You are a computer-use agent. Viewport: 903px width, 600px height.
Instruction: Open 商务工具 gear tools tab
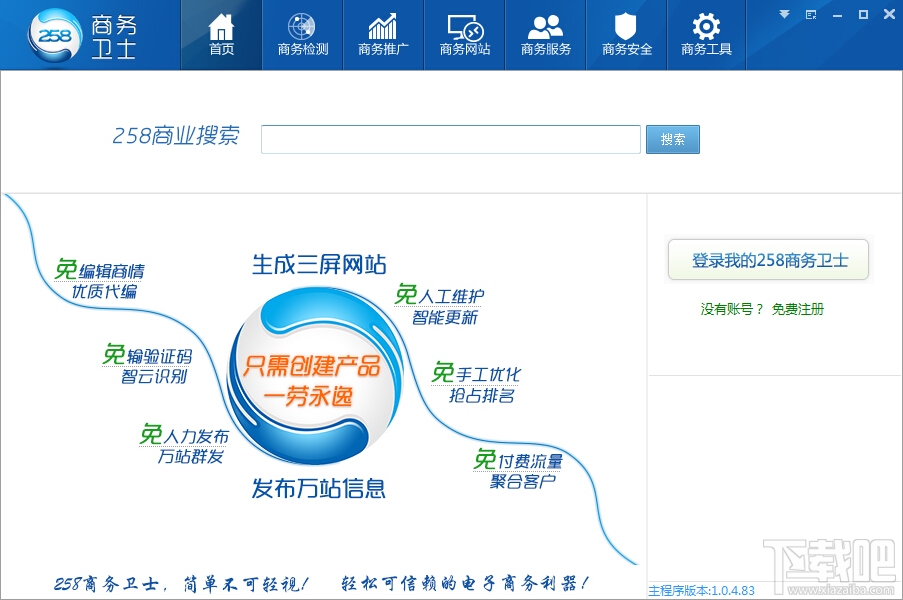pyautogui.click(x=706, y=35)
